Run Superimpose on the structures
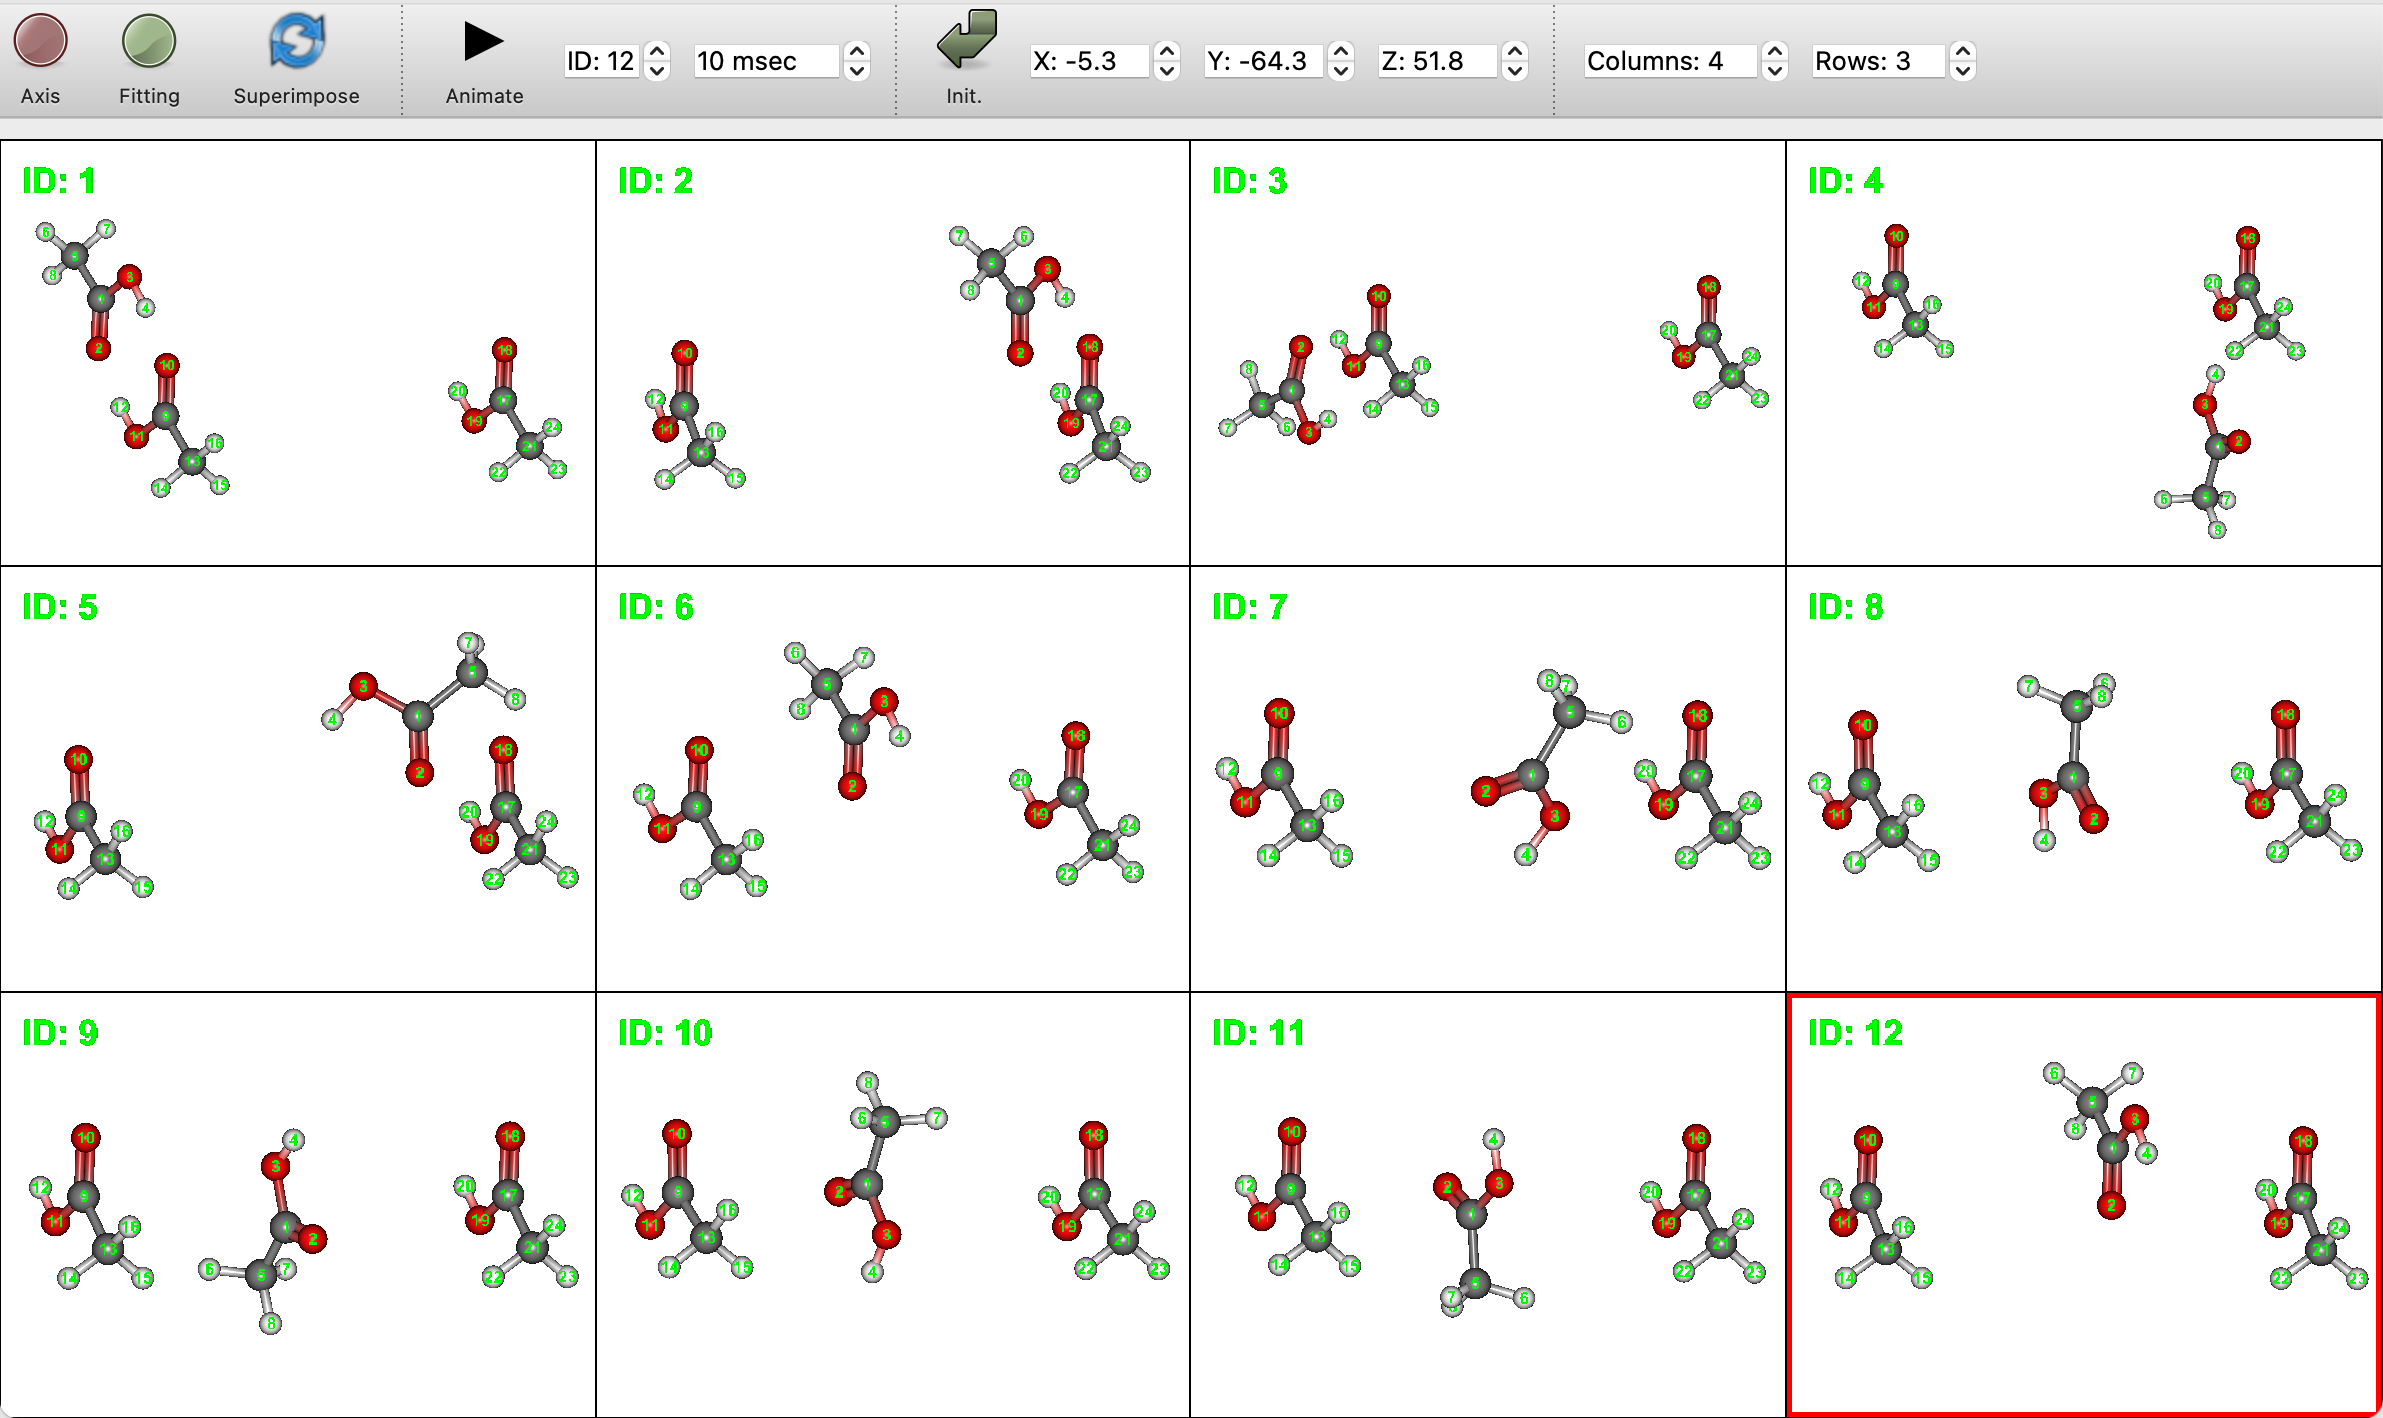Screen dimensions: 2383x1418 tap(296, 40)
